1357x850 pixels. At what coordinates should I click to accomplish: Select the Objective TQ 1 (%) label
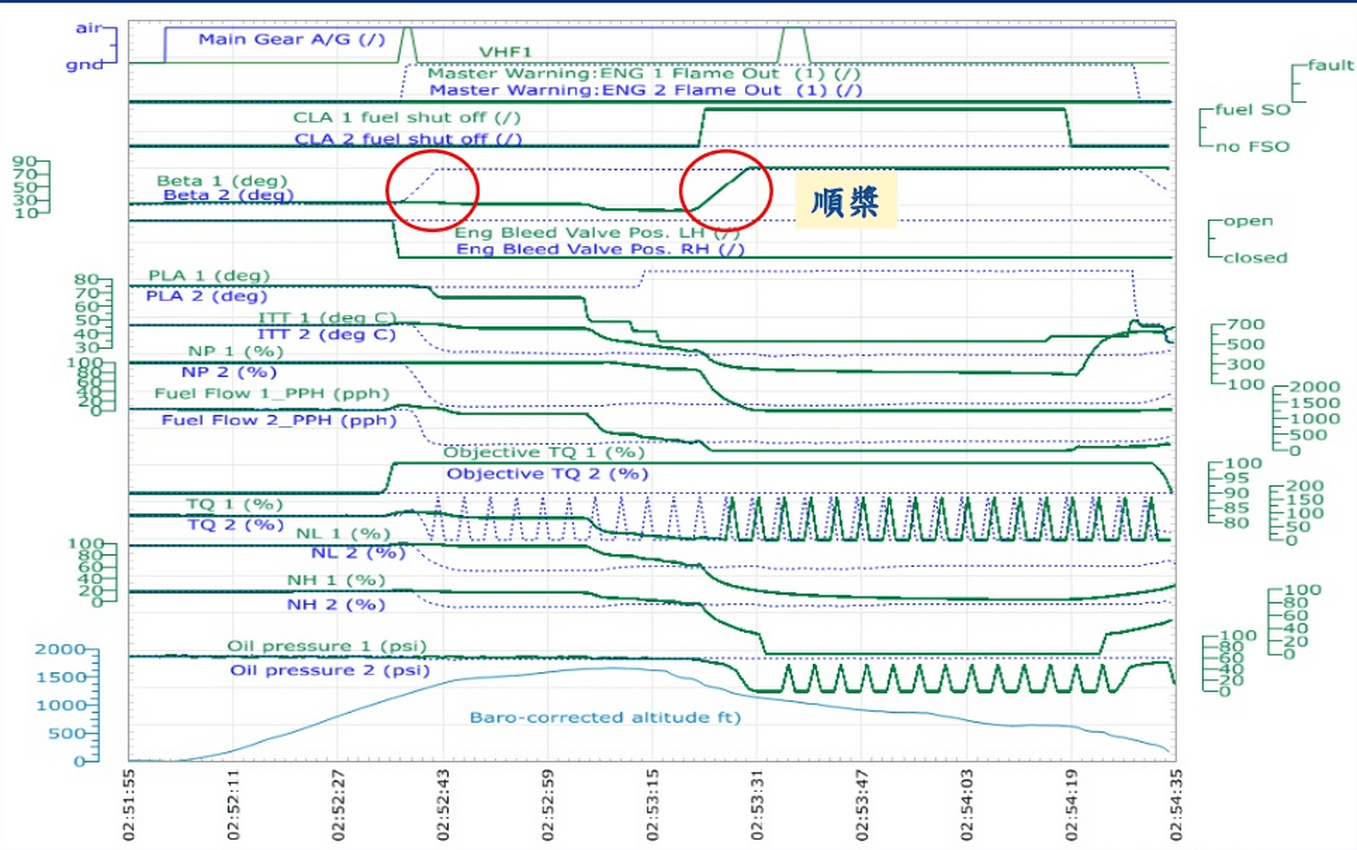(x=543, y=453)
